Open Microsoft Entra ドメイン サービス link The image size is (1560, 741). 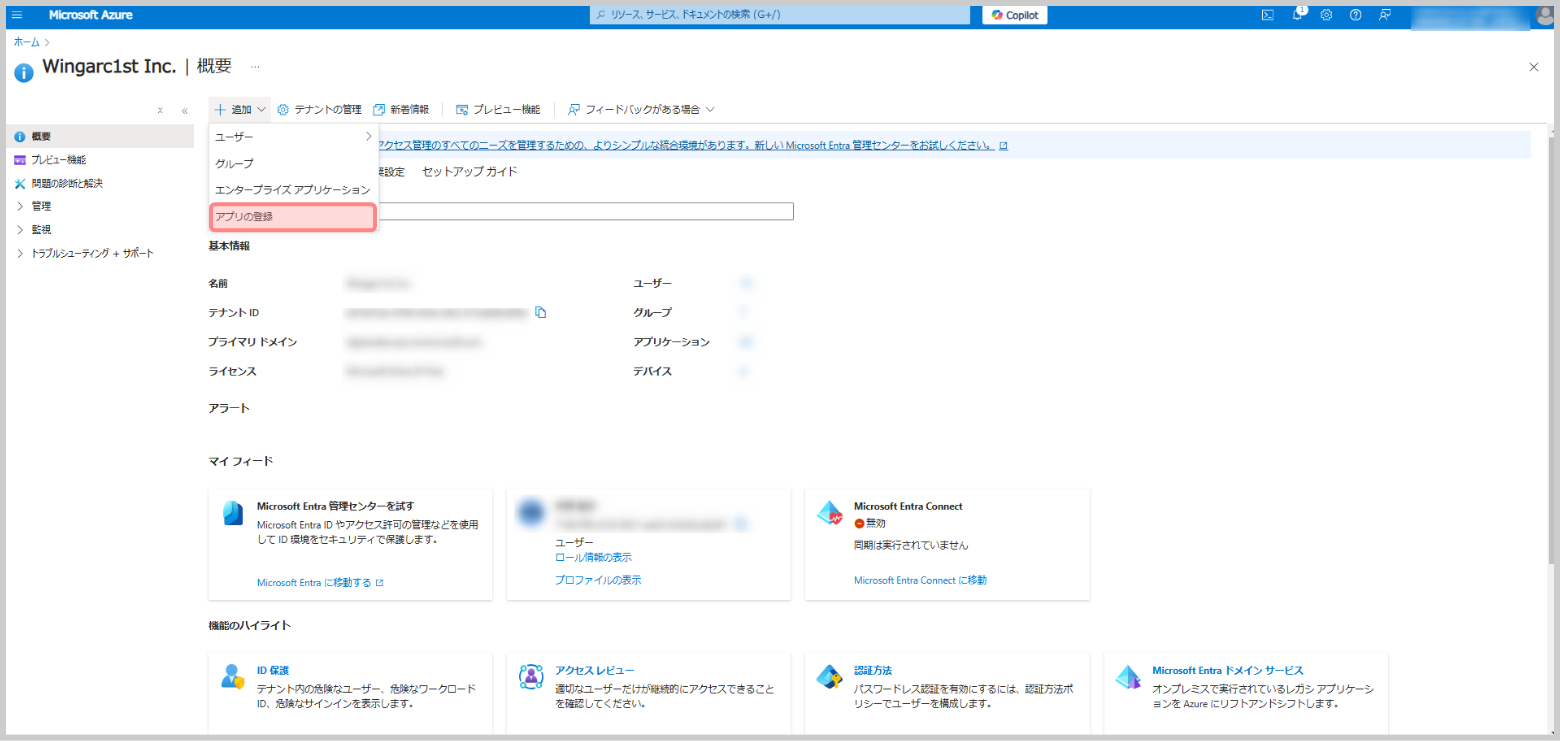1228,670
